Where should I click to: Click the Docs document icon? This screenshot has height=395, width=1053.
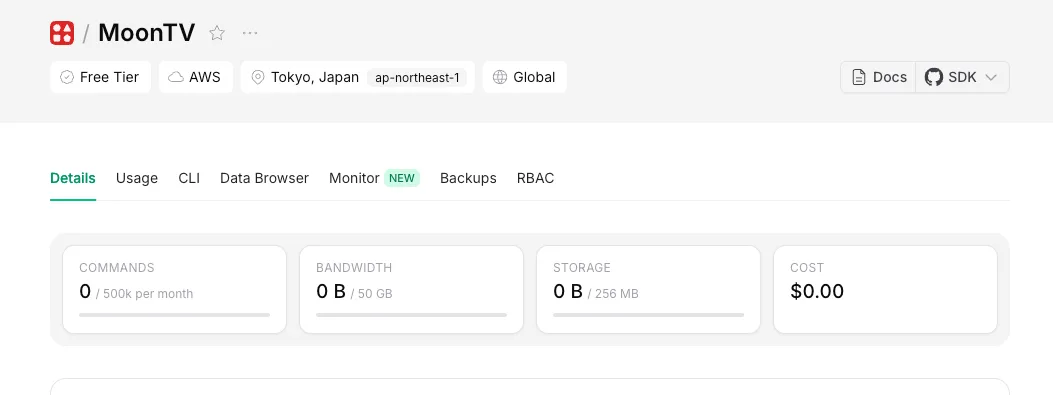pyautogui.click(x=859, y=77)
